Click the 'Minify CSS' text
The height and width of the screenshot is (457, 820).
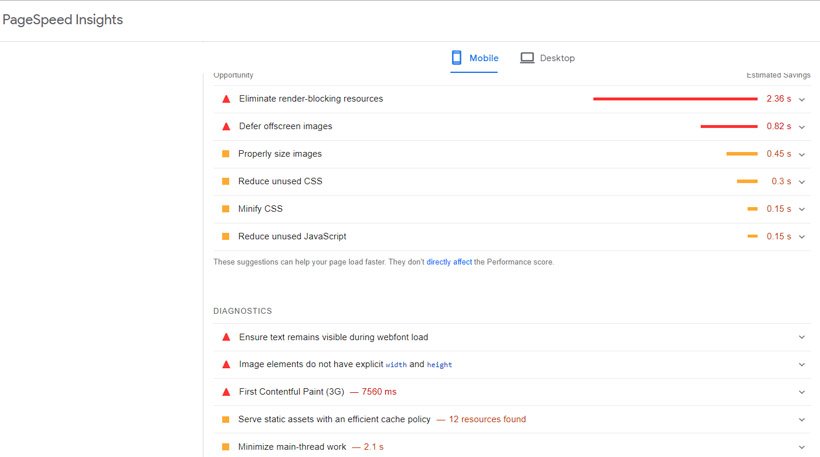pos(260,209)
